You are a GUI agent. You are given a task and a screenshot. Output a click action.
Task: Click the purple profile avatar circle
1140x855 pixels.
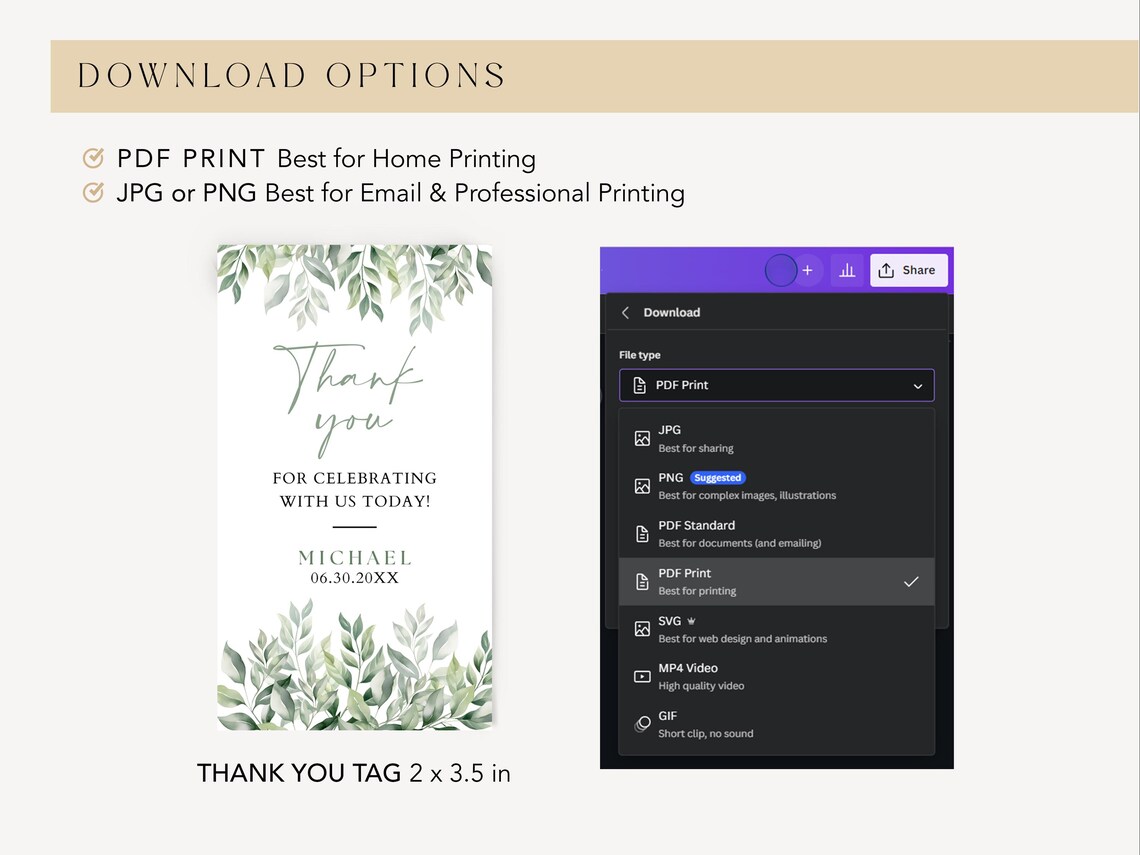[x=781, y=270]
